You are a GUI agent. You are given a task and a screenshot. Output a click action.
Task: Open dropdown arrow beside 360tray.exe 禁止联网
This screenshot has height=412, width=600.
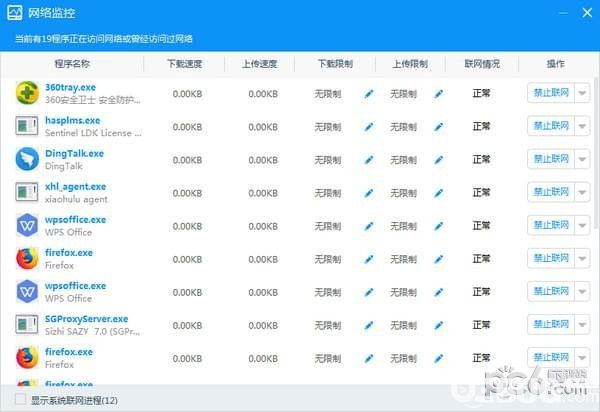point(582,93)
